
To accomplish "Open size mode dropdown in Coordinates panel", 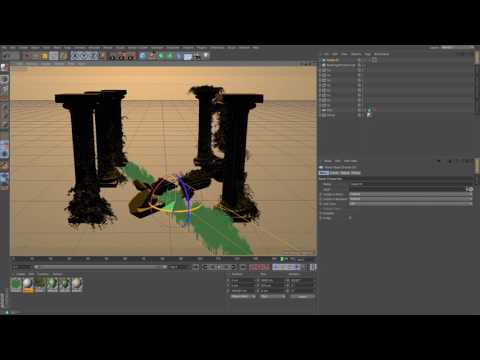I will (x=273, y=296).
